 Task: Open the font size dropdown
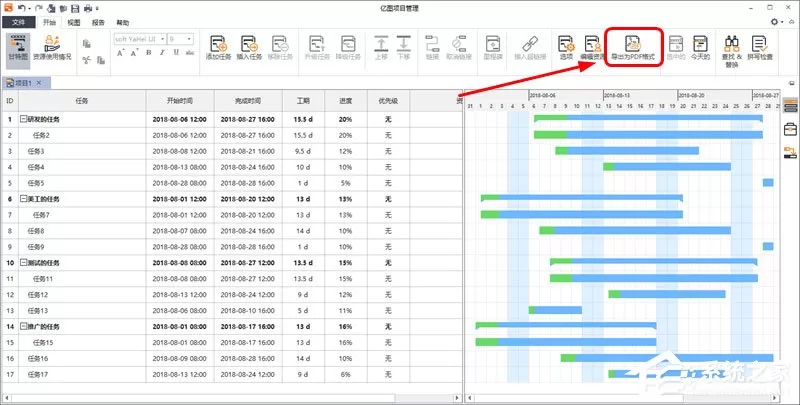click(181, 39)
